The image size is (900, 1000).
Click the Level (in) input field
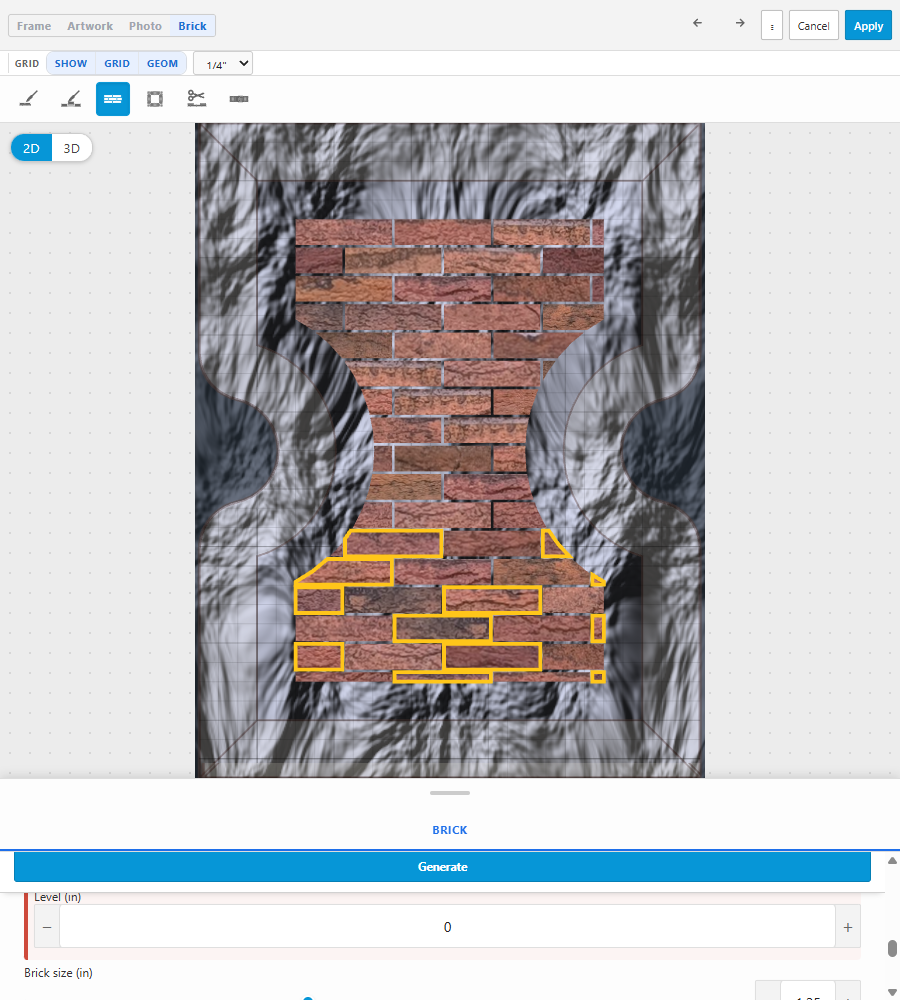coord(447,927)
